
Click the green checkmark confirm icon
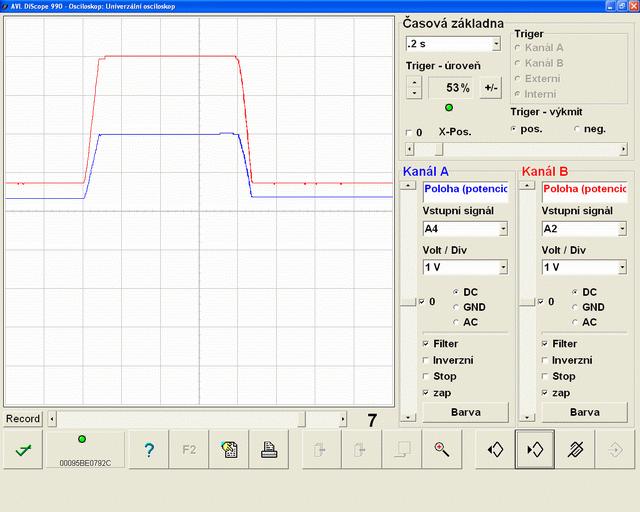[22, 450]
